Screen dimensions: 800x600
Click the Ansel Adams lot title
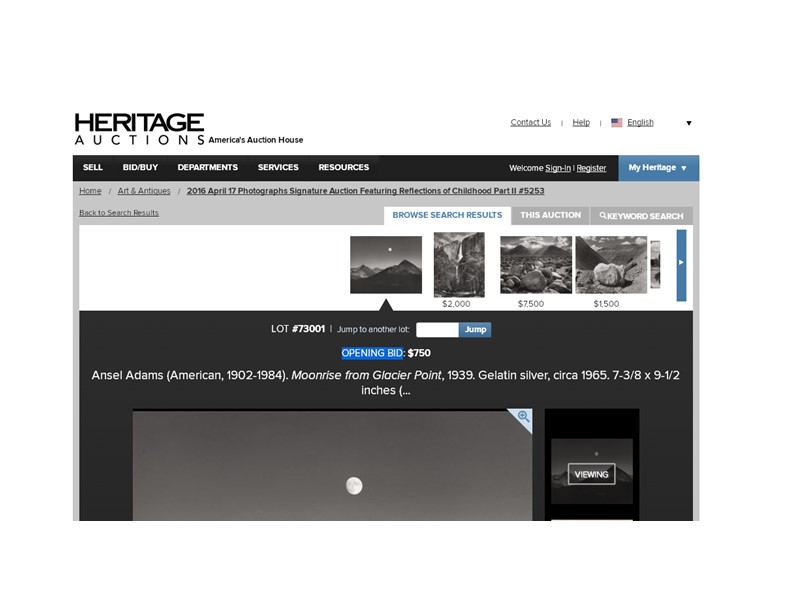coord(386,383)
